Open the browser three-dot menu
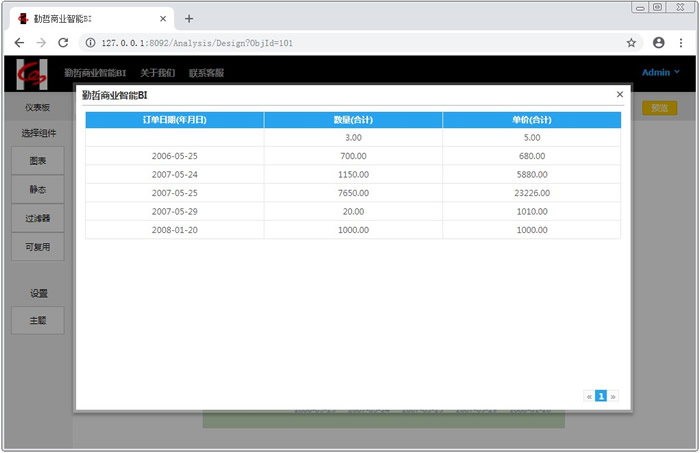Image resolution: width=700 pixels, height=453 pixels. pyautogui.click(x=682, y=43)
